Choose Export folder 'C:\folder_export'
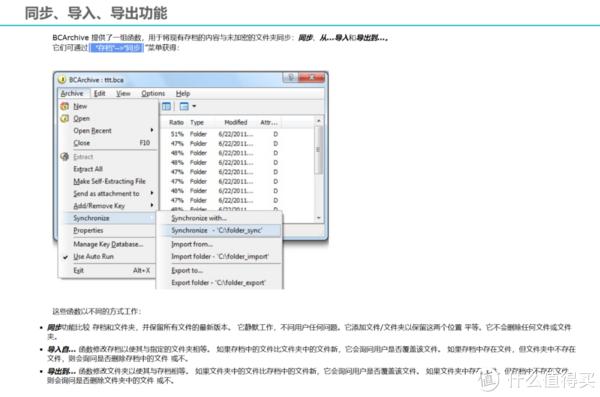Screen dimensions: 600x397 coord(218,283)
